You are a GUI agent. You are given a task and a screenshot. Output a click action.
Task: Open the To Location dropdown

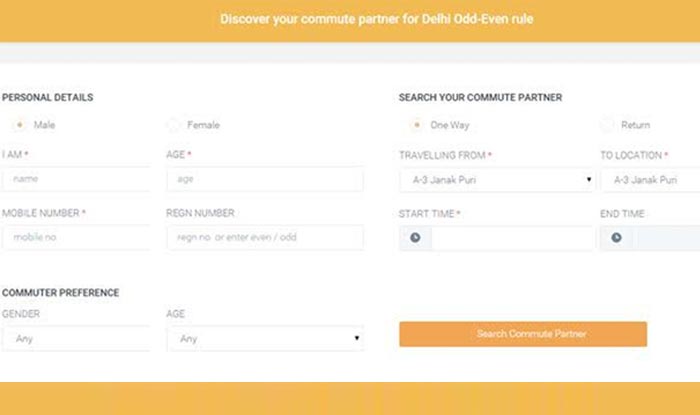point(650,180)
